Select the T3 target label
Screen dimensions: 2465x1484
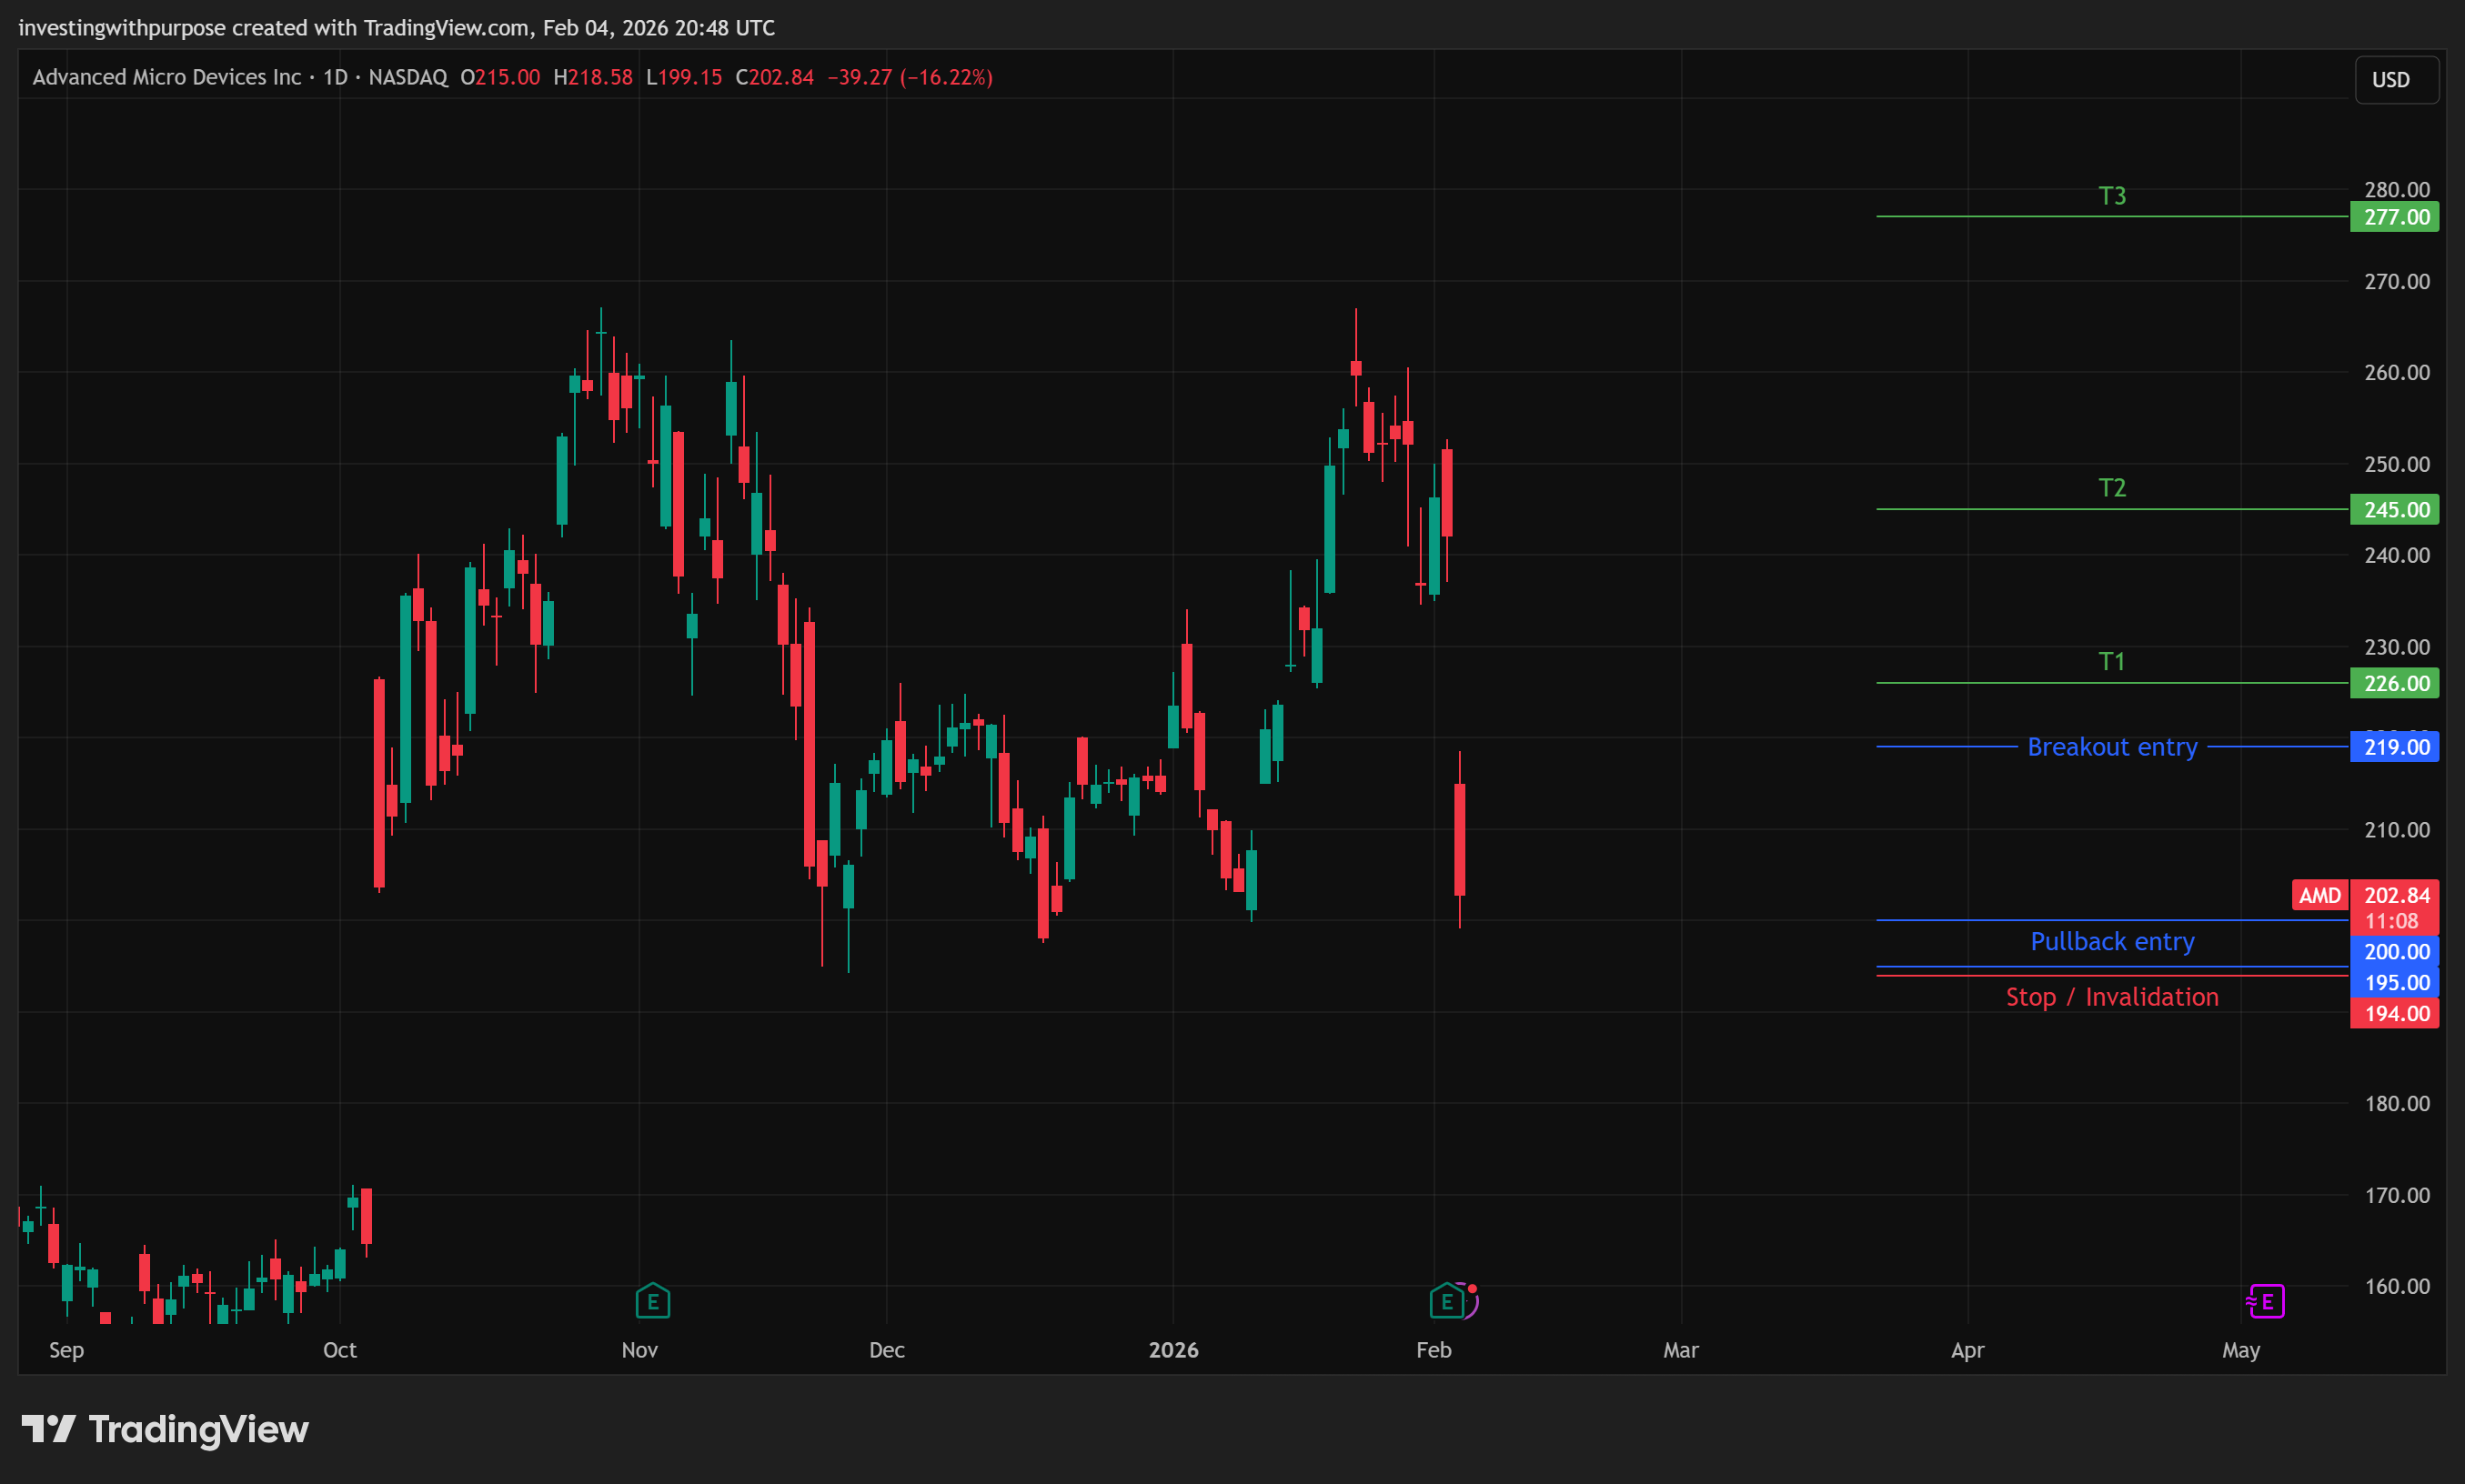click(2111, 196)
